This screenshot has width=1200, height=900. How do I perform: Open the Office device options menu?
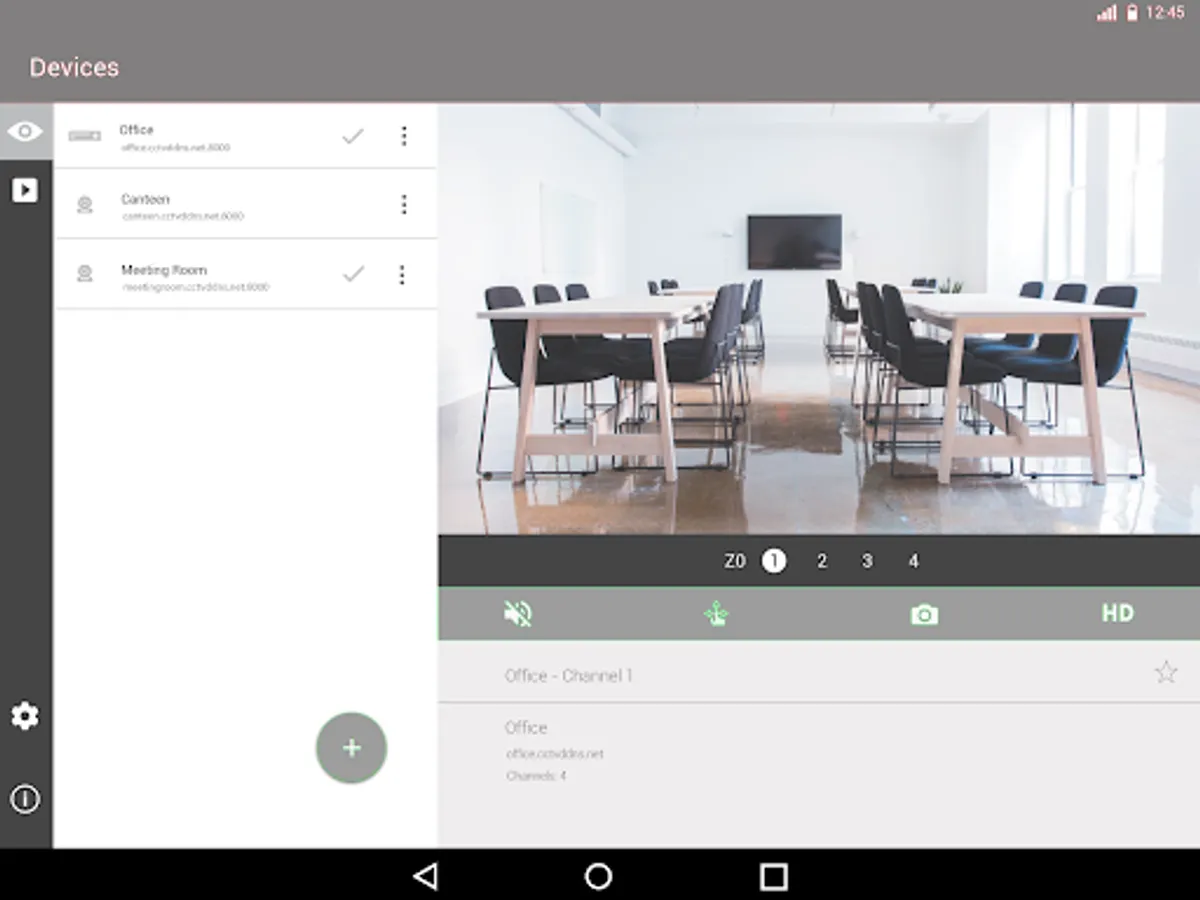click(404, 136)
